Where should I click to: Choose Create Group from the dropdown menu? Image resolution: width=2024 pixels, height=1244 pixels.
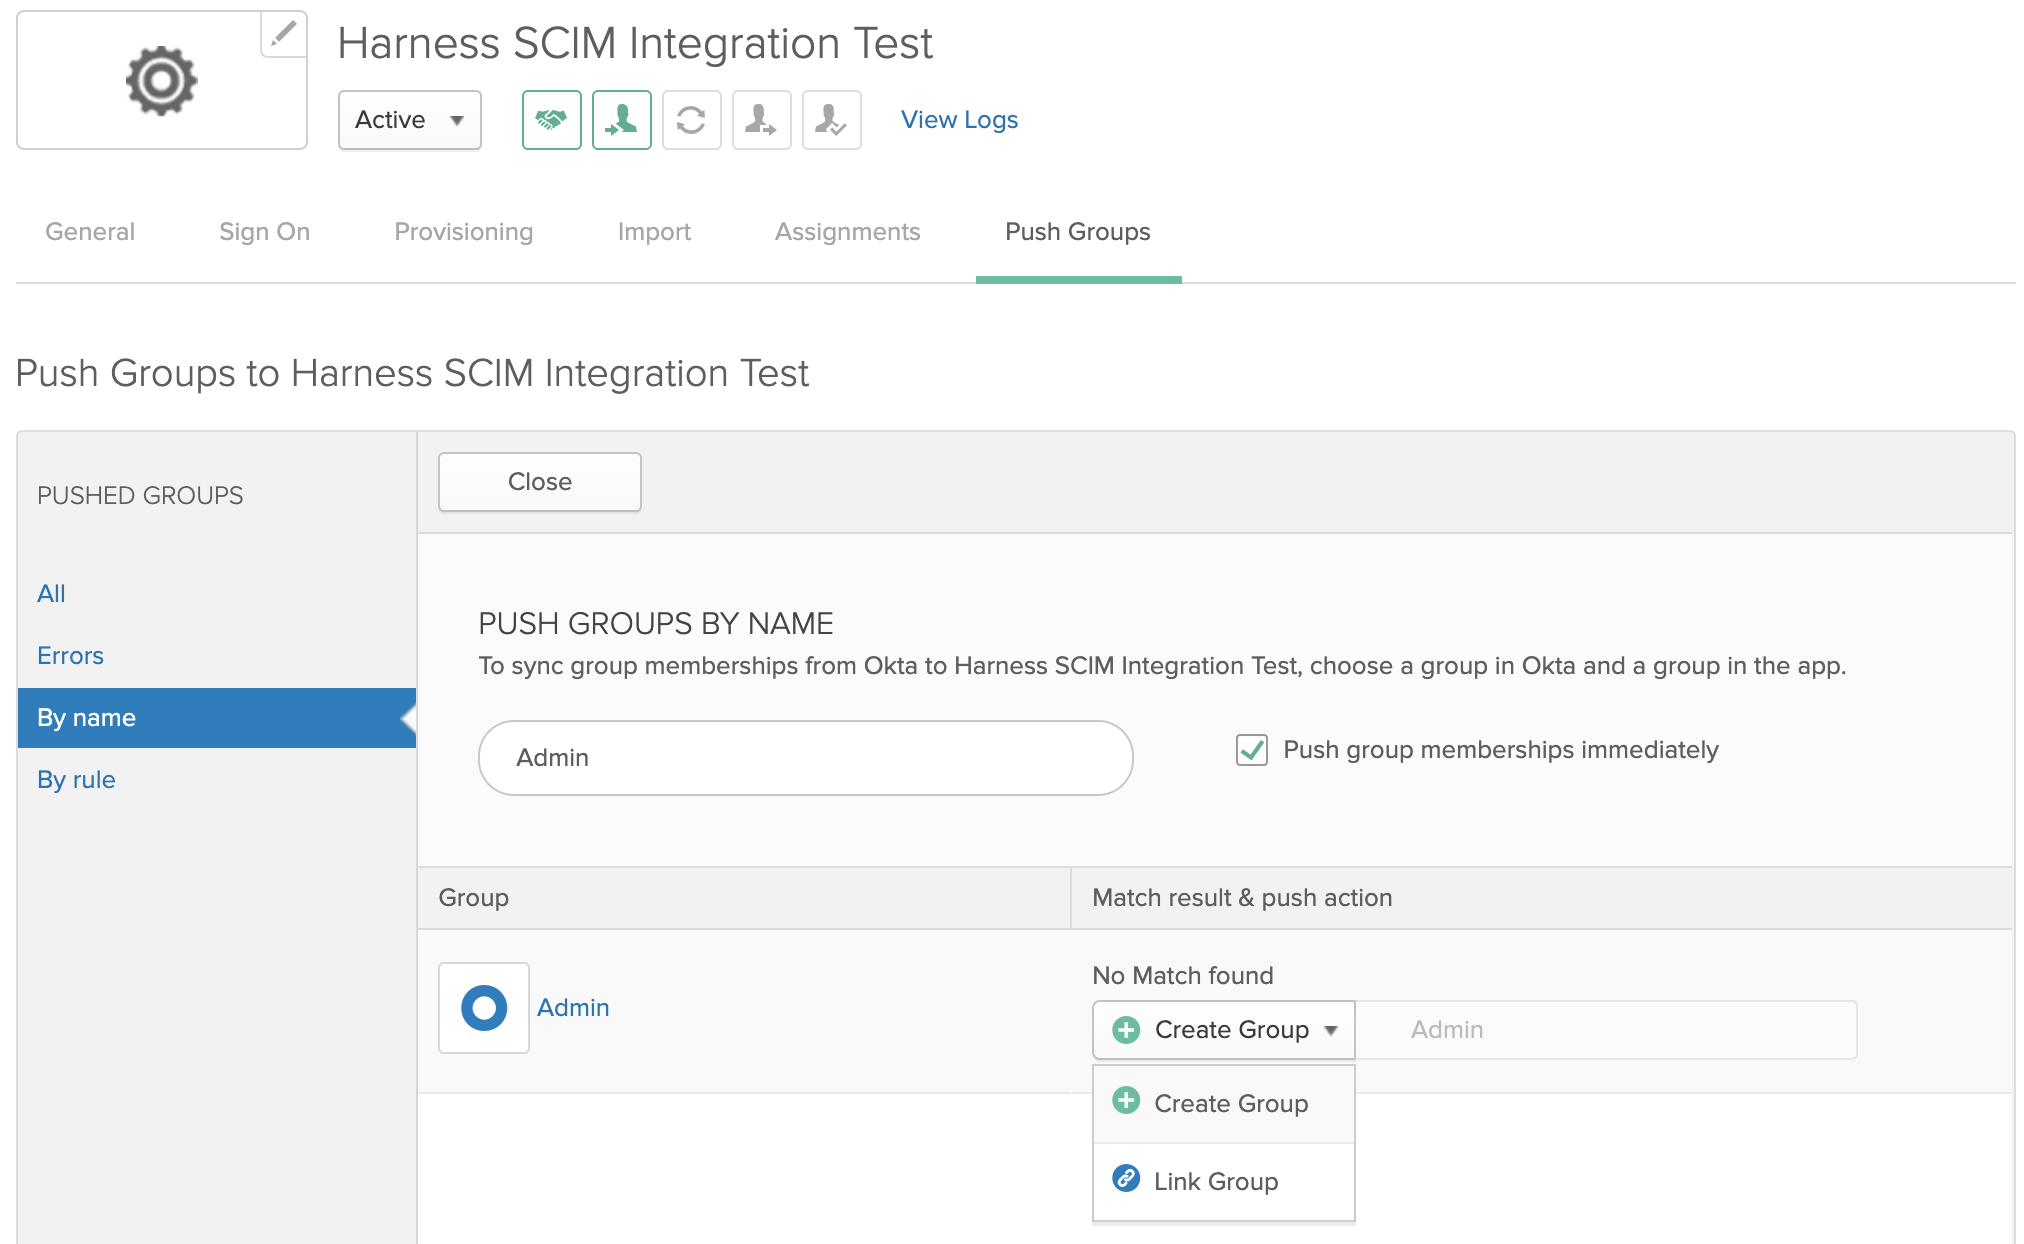point(1224,1104)
